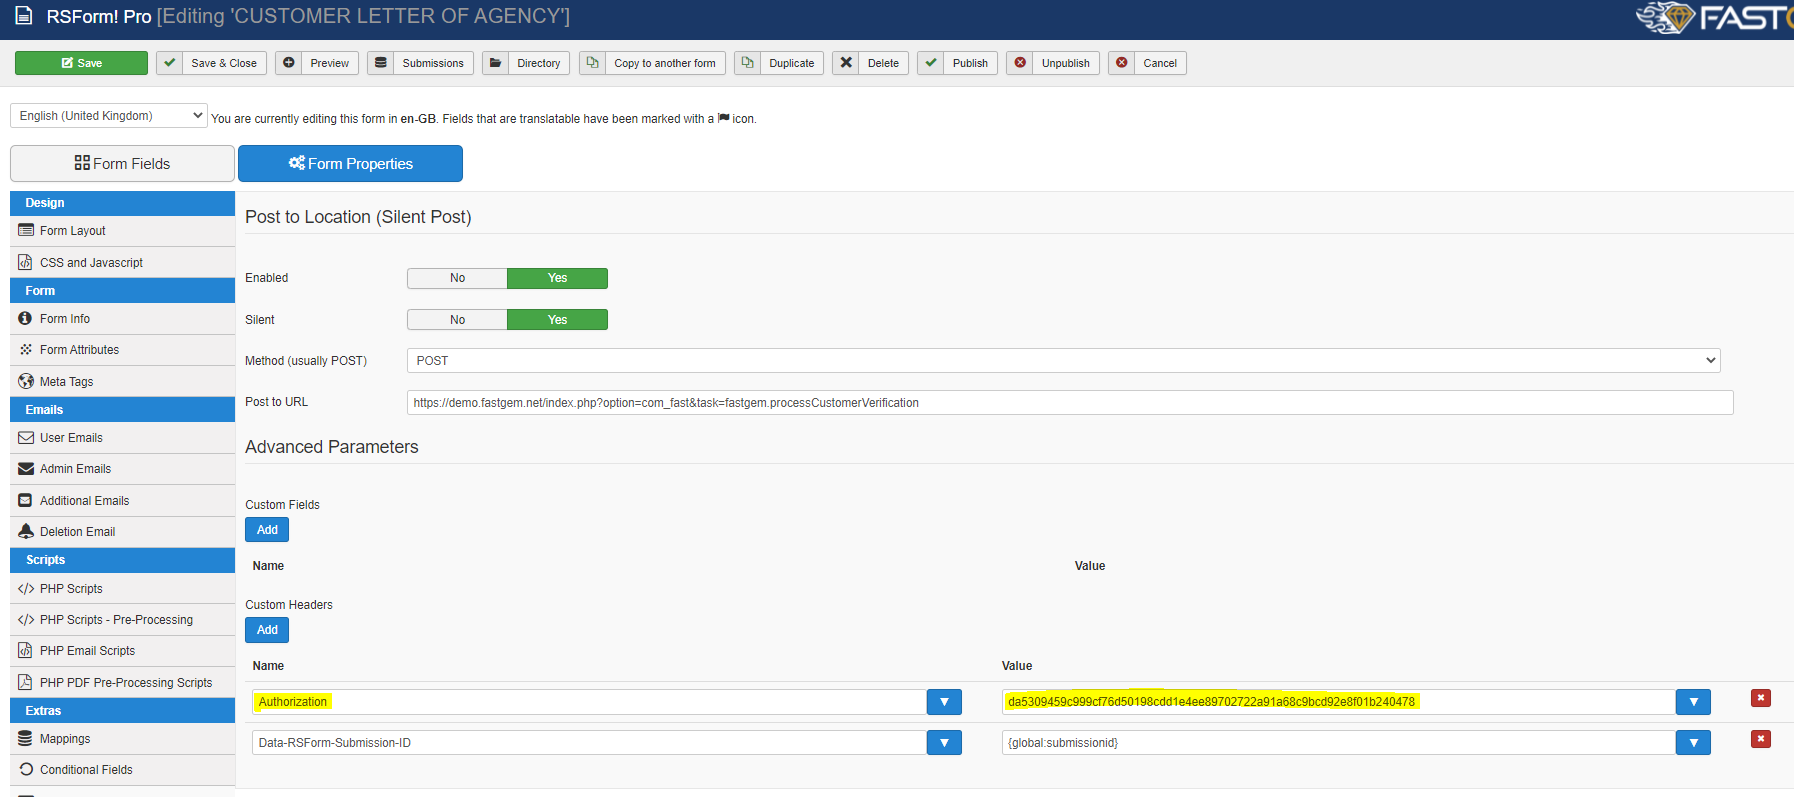
Task: Click the Cancel red circle icon
Action: click(x=1122, y=63)
